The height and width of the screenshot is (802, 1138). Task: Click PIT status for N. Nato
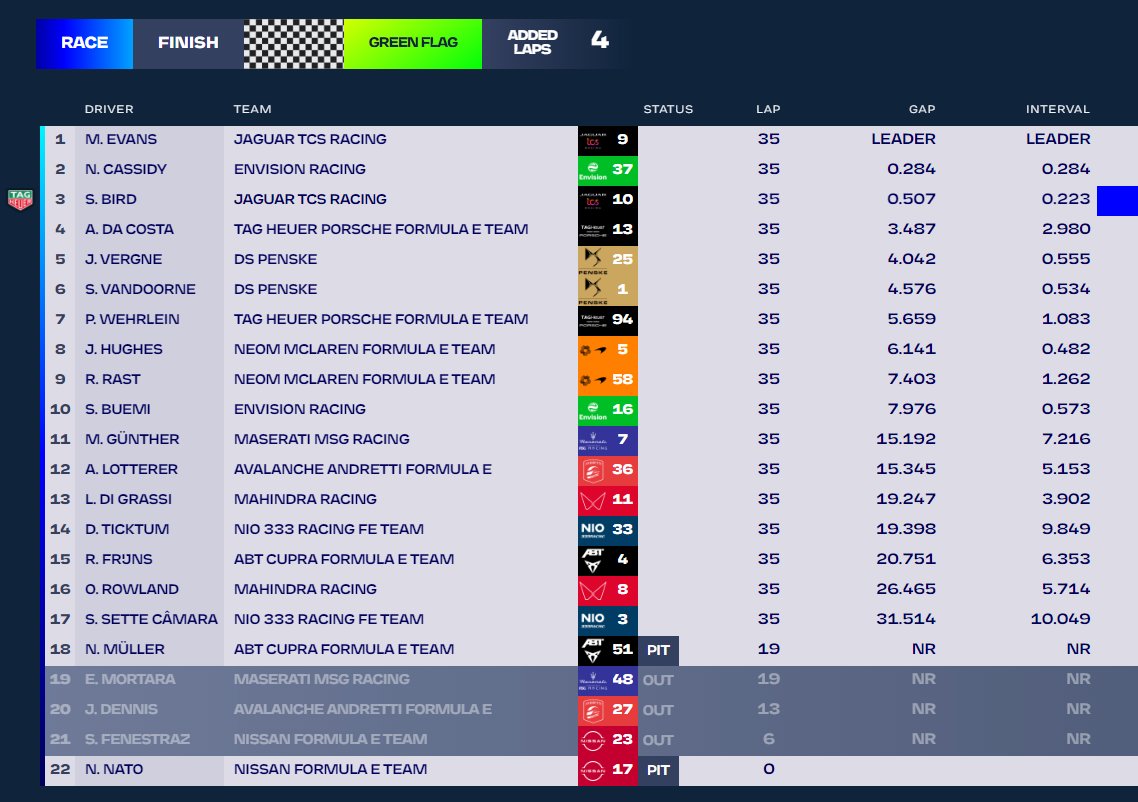click(x=658, y=770)
